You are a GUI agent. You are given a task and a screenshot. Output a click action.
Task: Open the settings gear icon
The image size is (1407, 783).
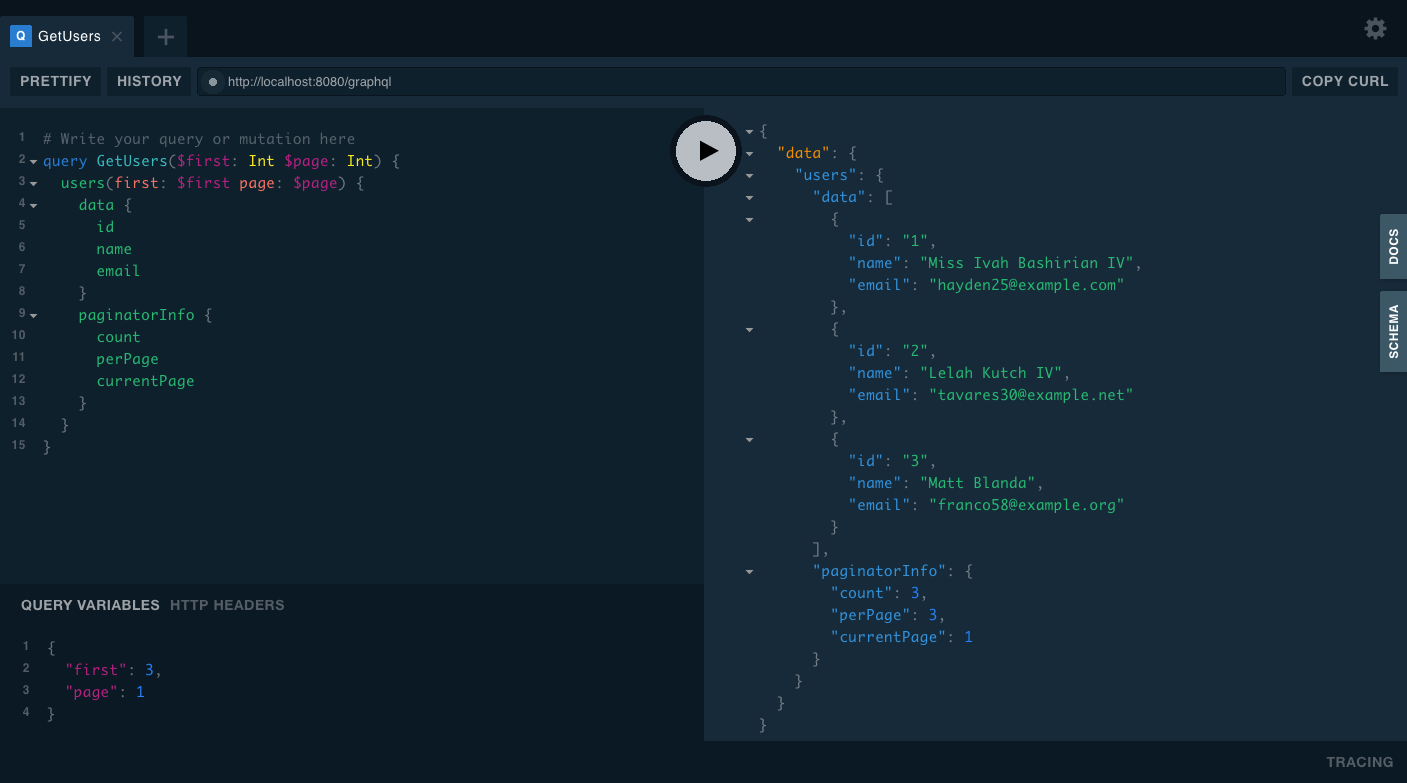click(x=1375, y=29)
